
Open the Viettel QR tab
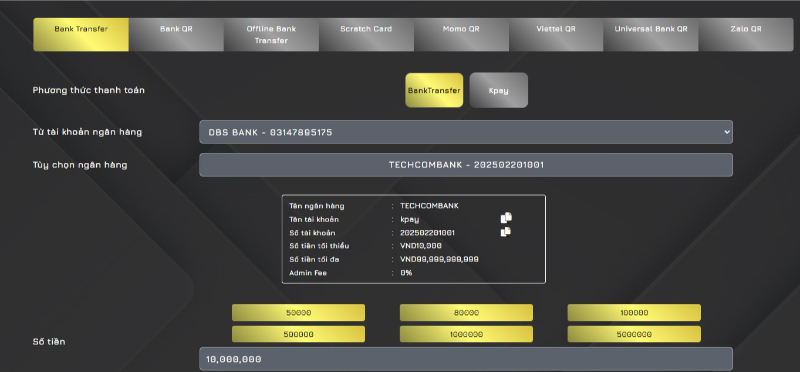556,35
